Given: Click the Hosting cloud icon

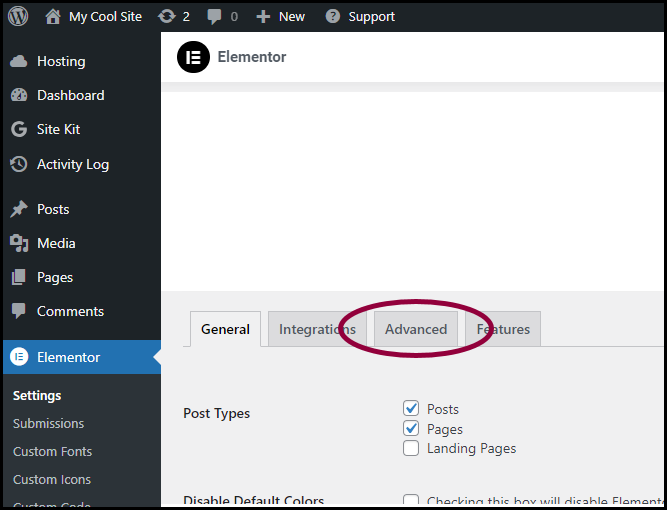Looking at the screenshot, I should [x=19, y=61].
